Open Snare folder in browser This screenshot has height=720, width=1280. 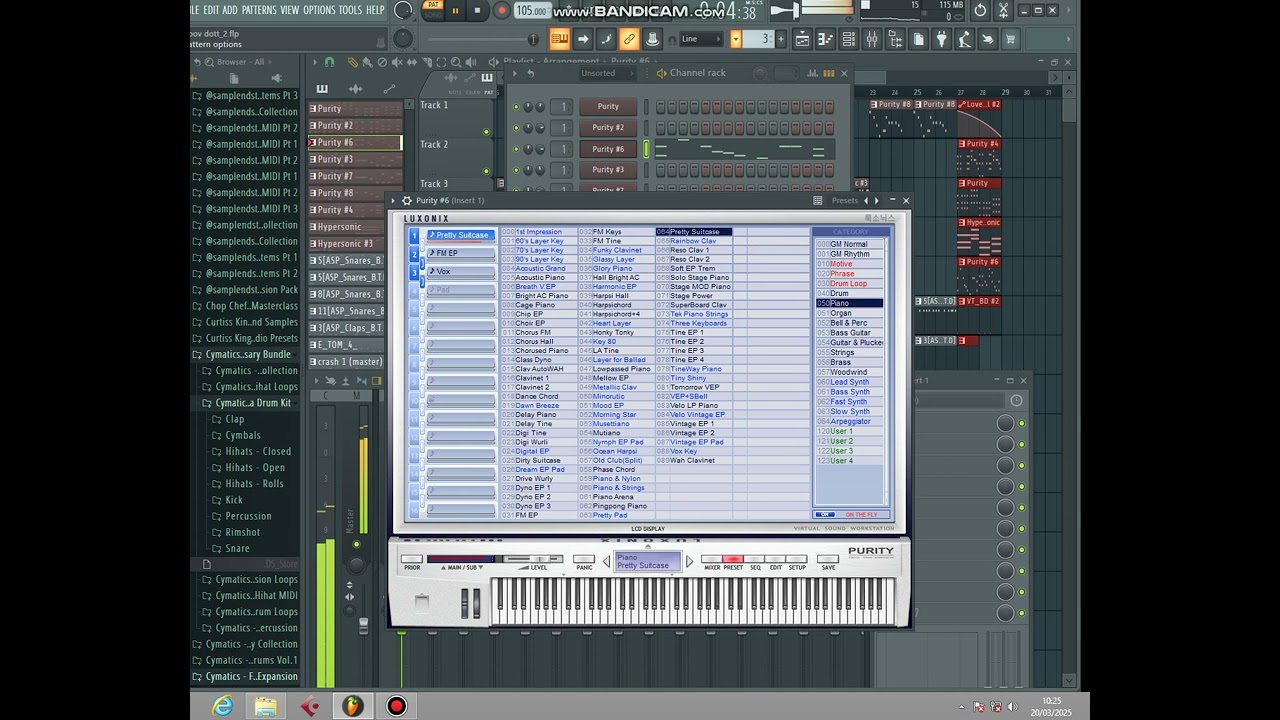point(237,548)
